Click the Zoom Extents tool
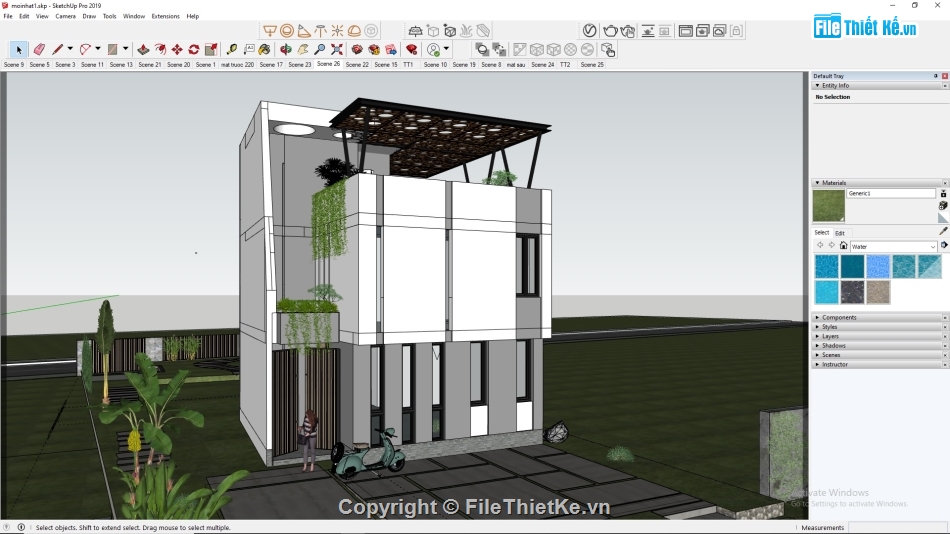This screenshot has height=534, width=950. (337, 49)
